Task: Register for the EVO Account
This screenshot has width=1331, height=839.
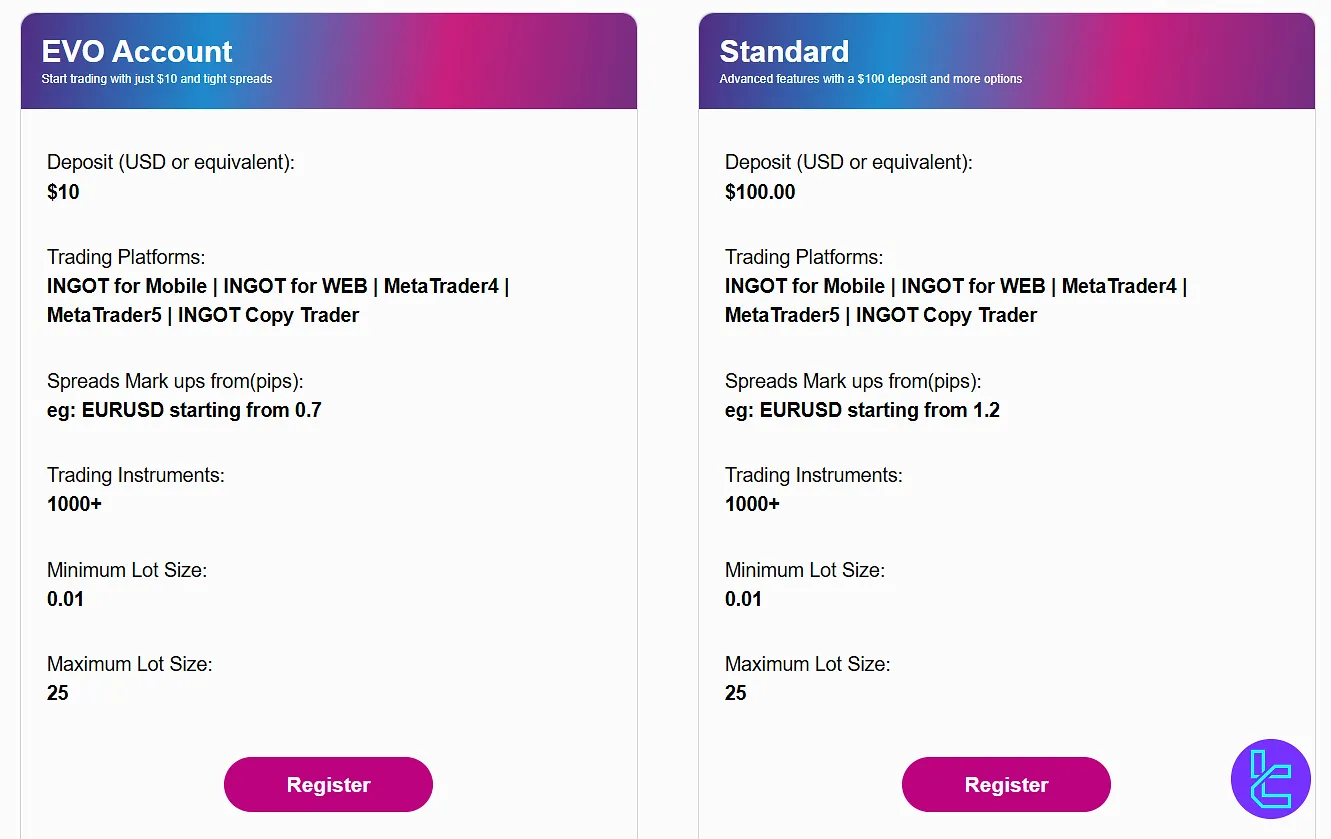Action: pos(328,785)
